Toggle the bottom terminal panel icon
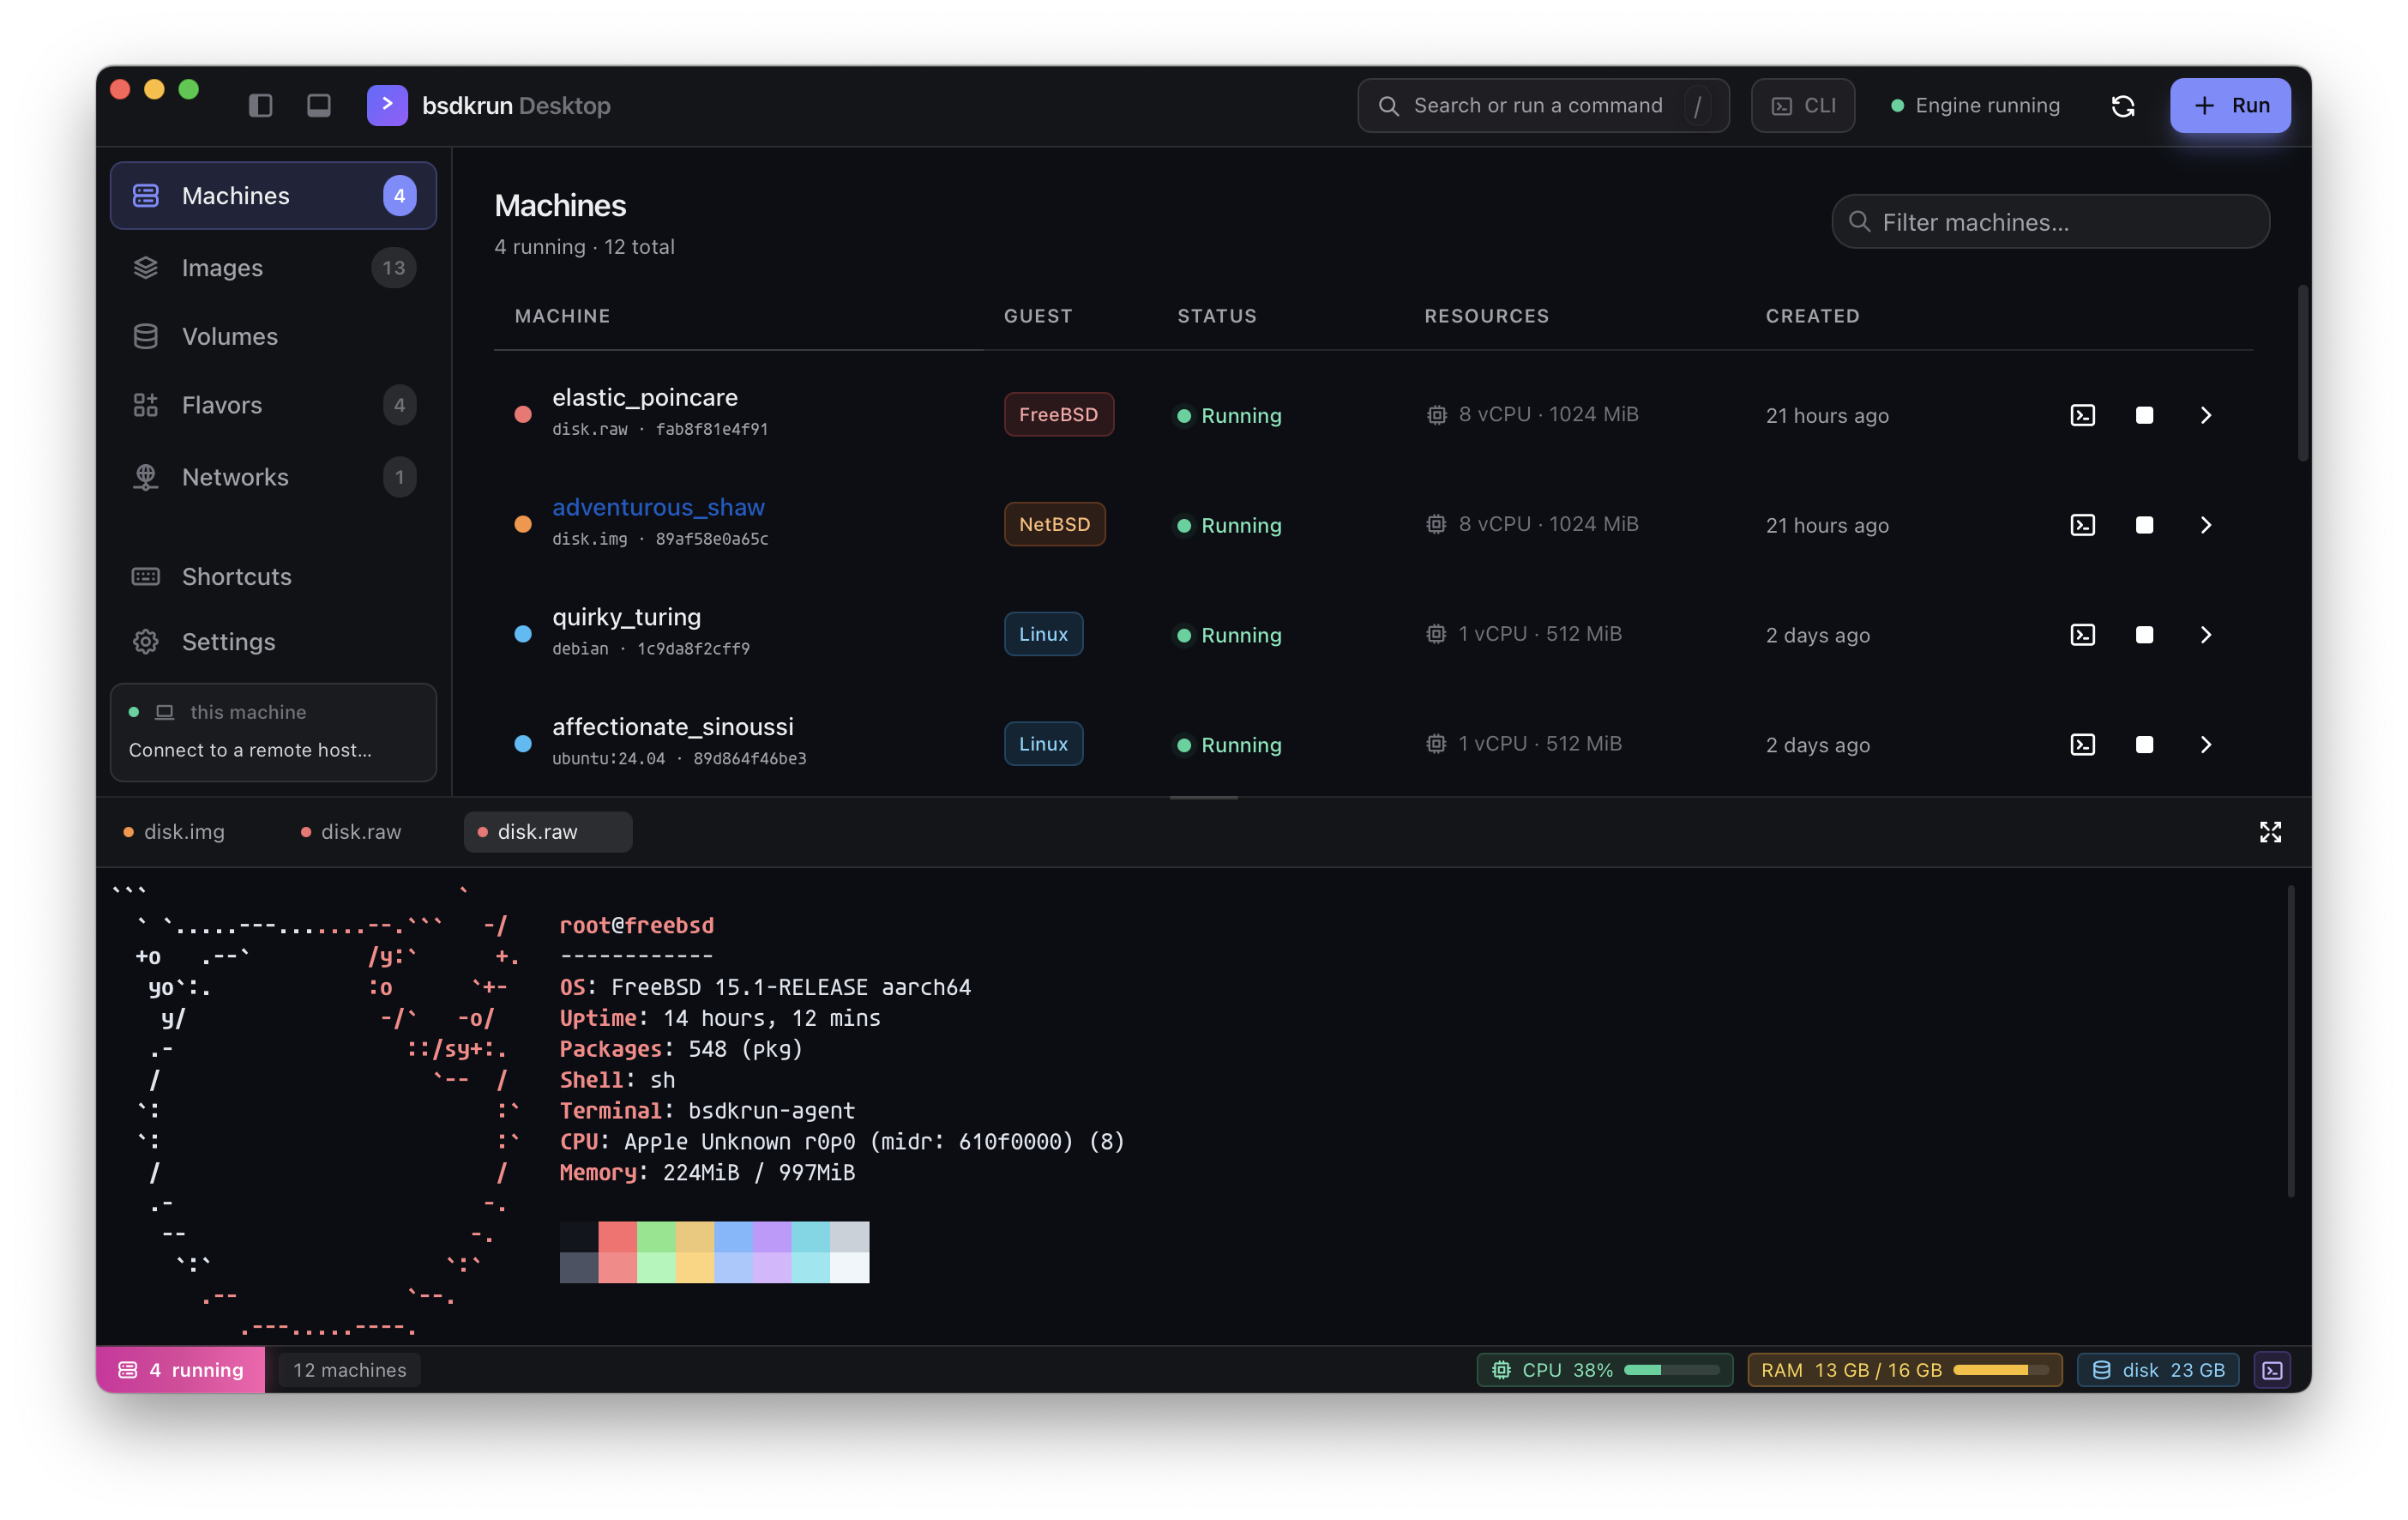Image resolution: width=2408 pixels, height=1520 pixels. [318, 105]
